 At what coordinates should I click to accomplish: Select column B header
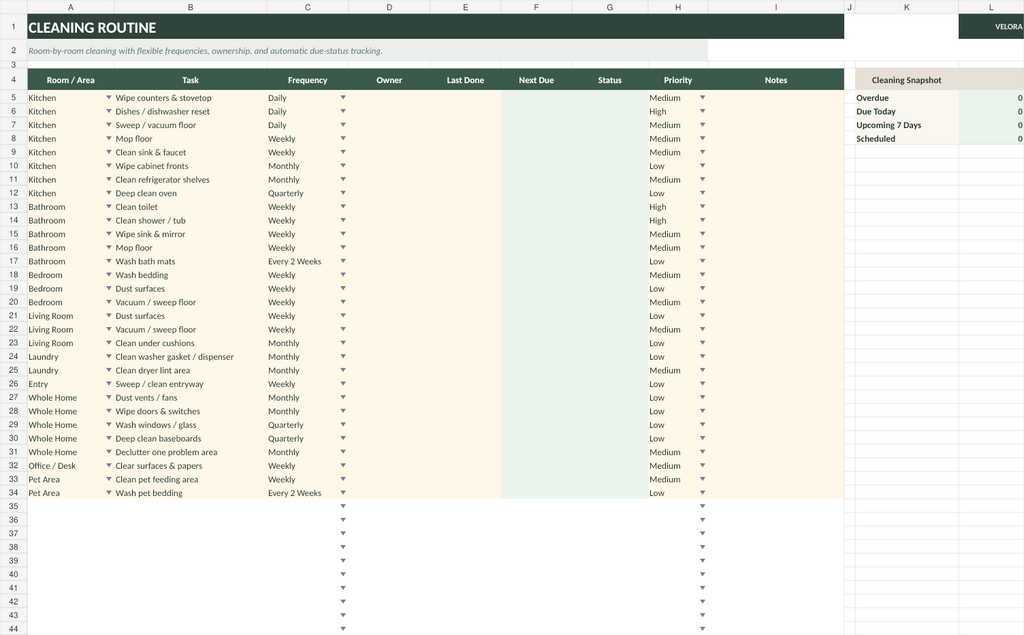pos(190,7)
